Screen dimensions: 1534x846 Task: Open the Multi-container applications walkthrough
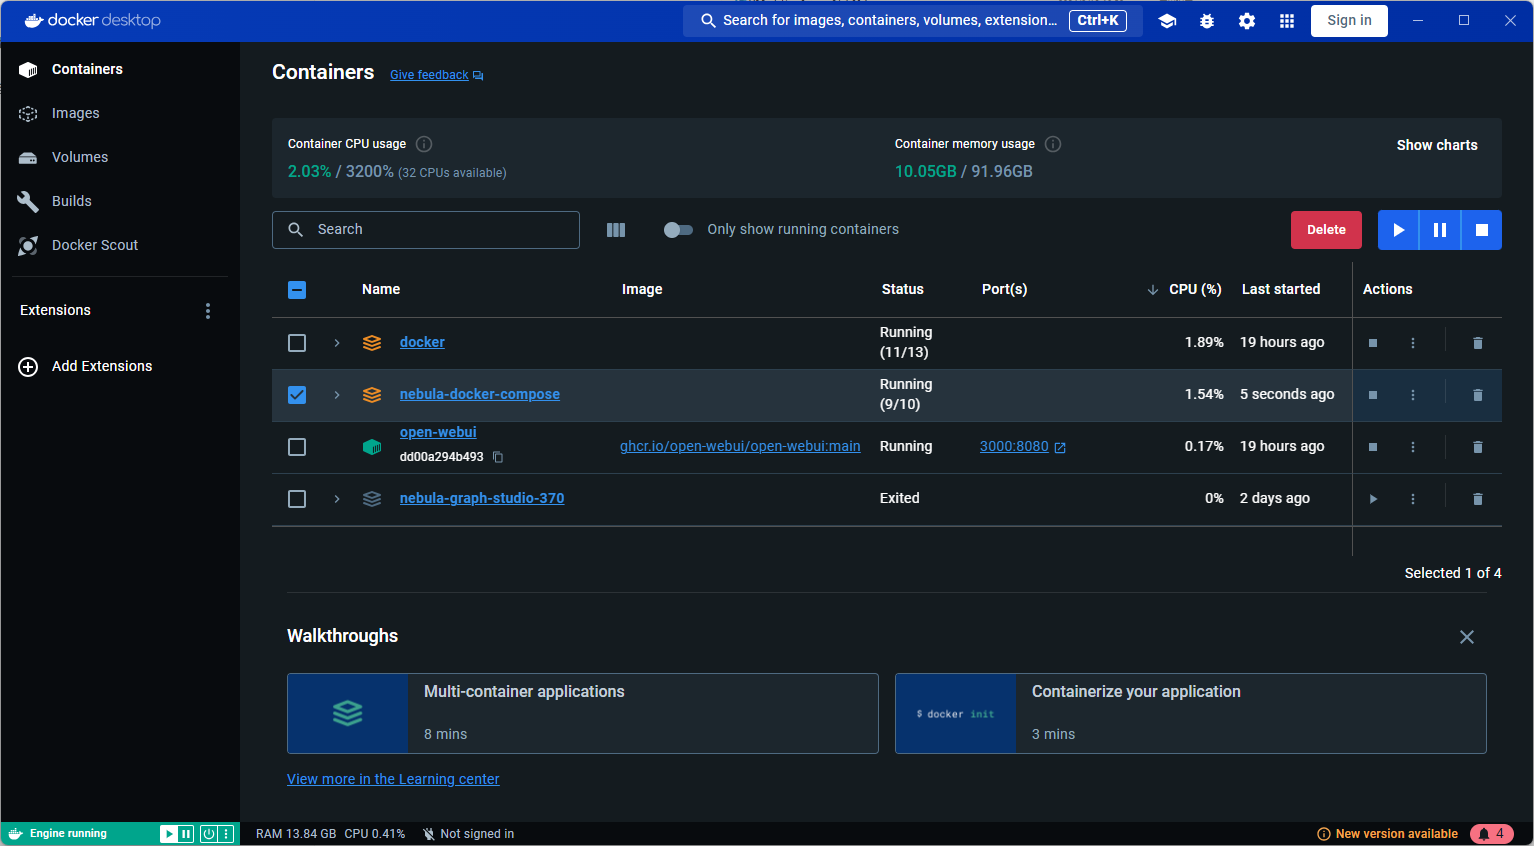(x=583, y=713)
